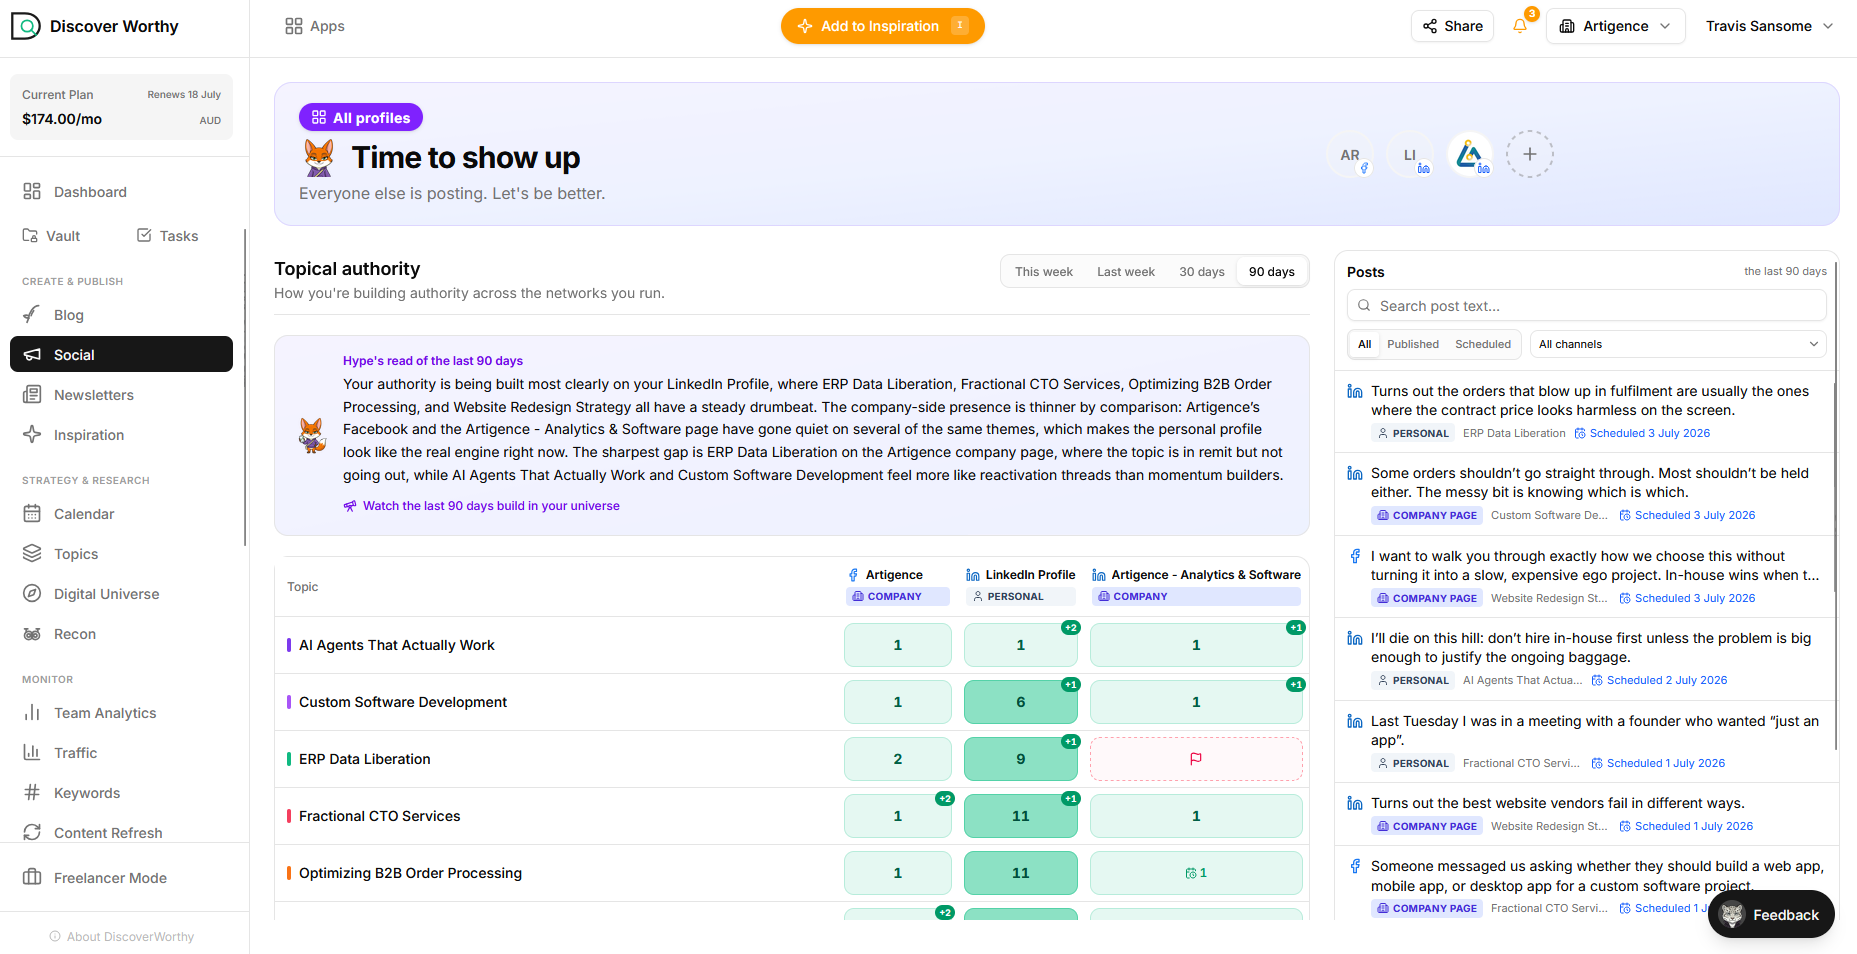Open the Apps grid menu
Viewport: 1857px width, 954px height.
[315, 26]
